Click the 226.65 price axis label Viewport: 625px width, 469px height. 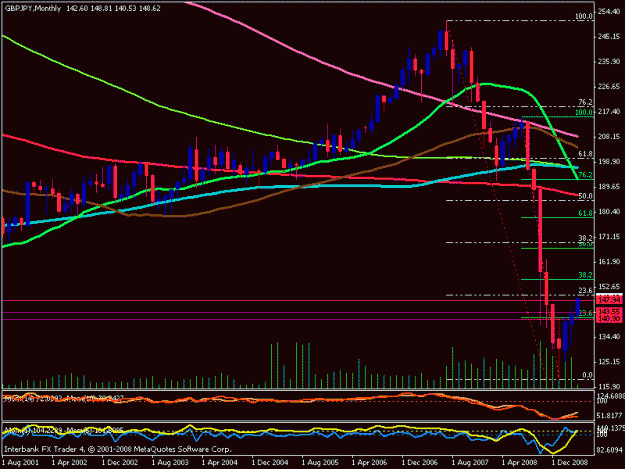click(x=609, y=86)
